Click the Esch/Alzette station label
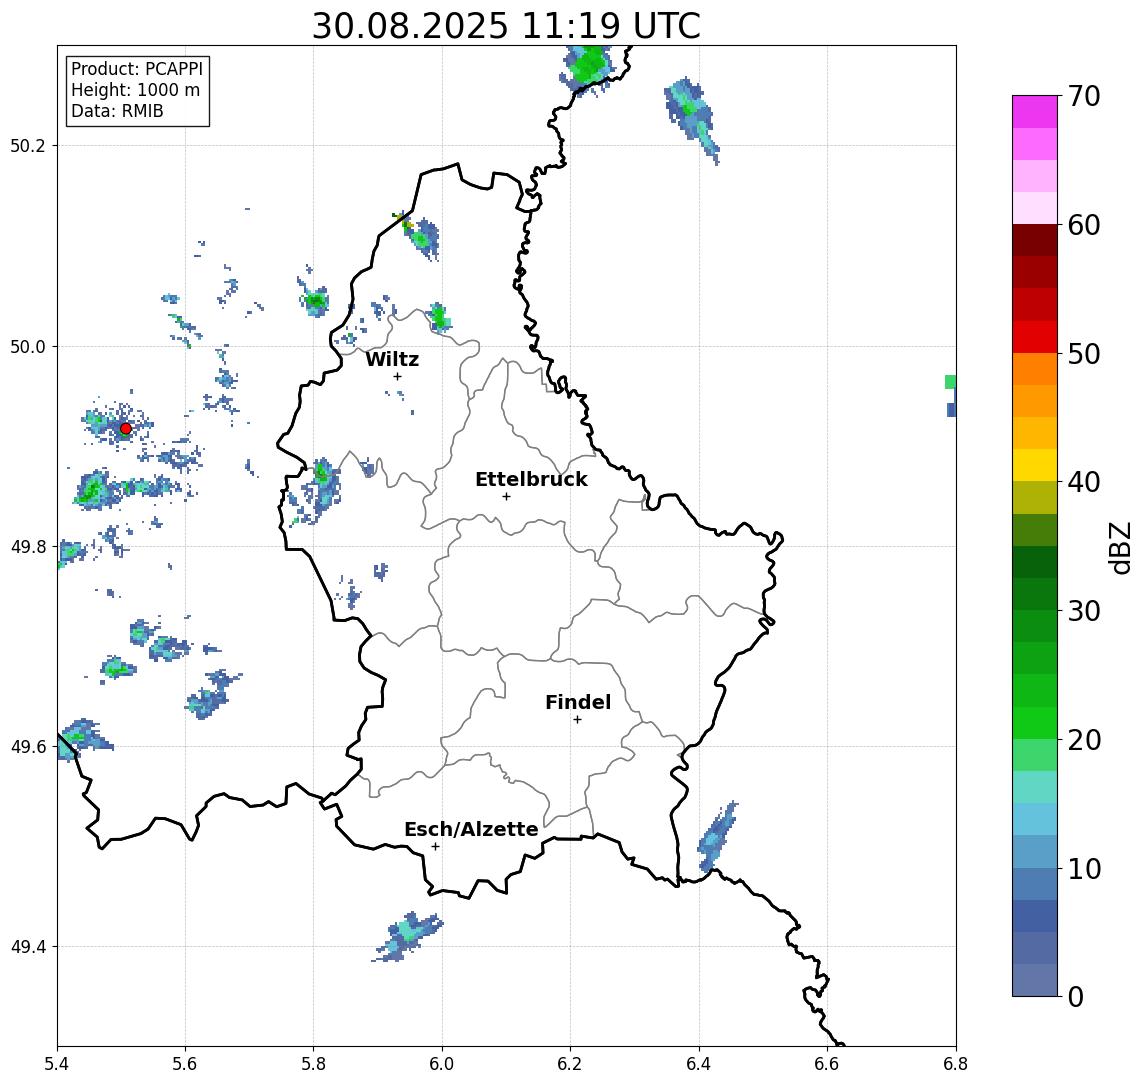This screenshot has width=1145, height=1084. (x=471, y=829)
